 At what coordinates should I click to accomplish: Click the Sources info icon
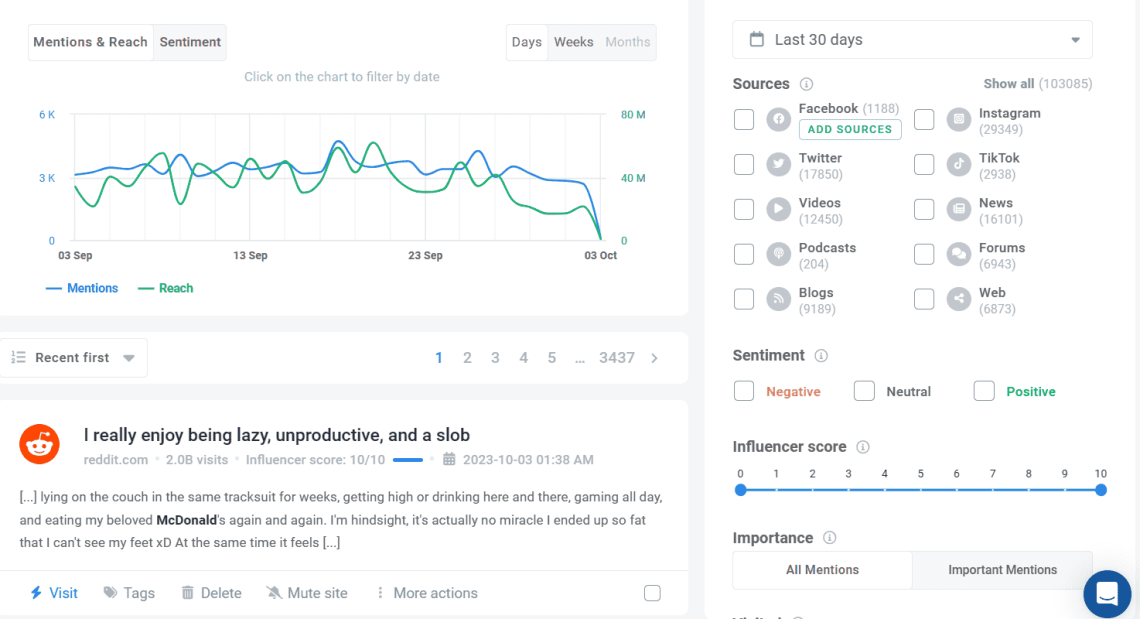coord(807,84)
